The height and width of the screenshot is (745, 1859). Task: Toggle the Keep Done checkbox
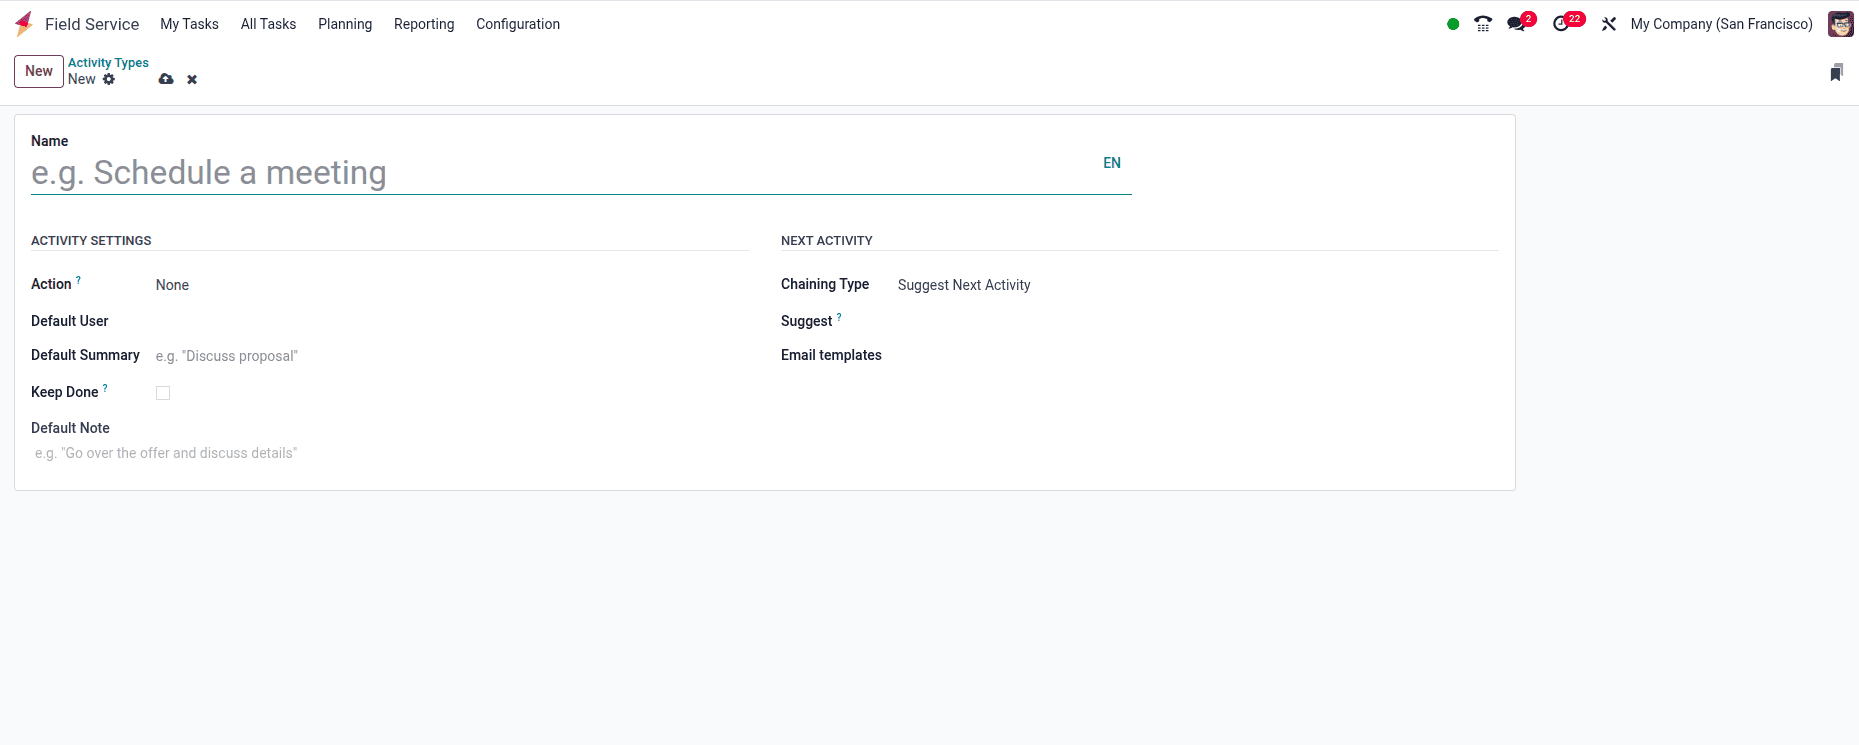point(163,393)
